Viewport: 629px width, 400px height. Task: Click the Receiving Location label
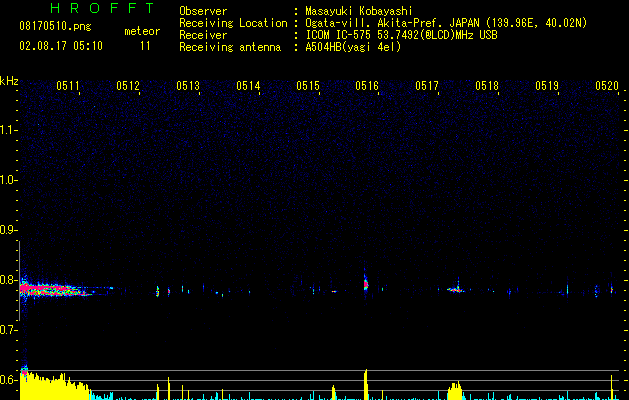click(x=233, y=23)
